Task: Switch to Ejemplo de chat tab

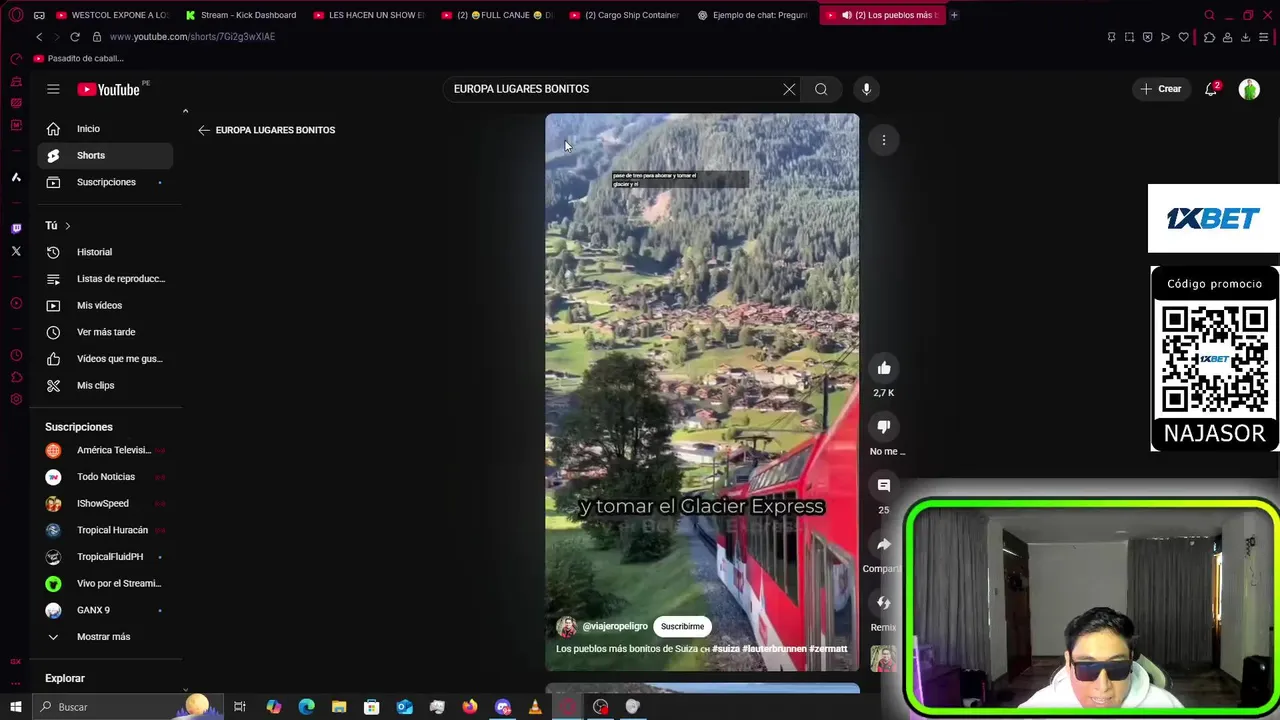Action: [x=753, y=15]
